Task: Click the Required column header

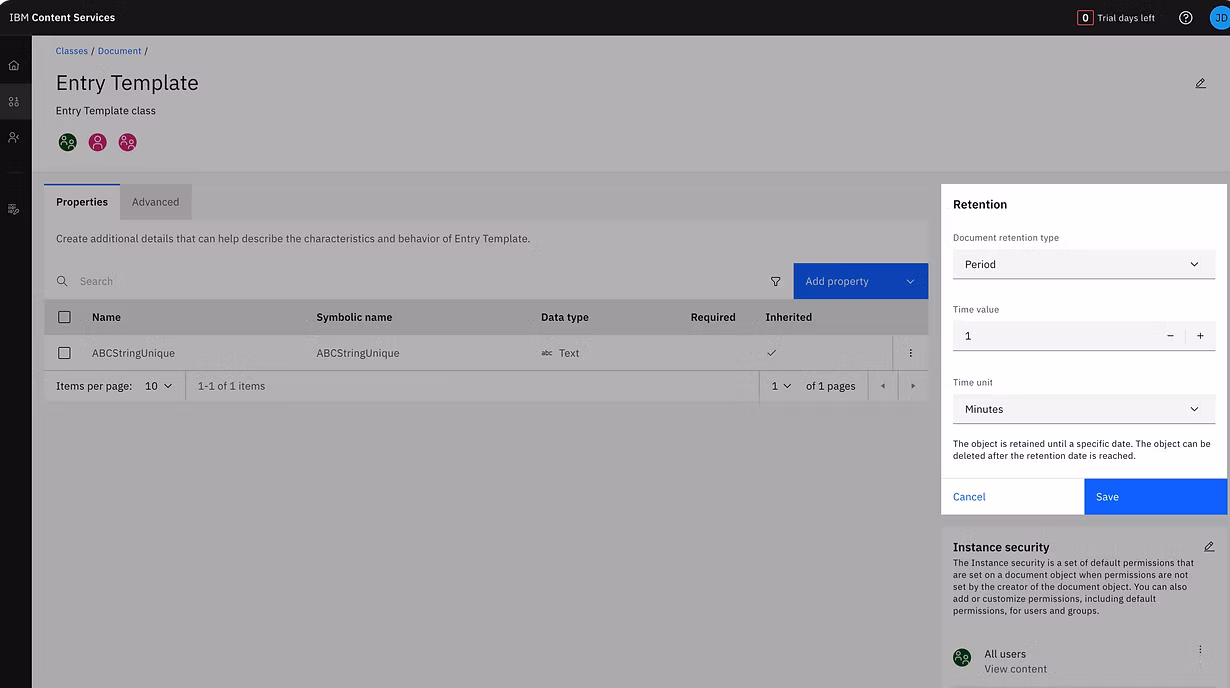Action: pyautogui.click(x=713, y=317)
